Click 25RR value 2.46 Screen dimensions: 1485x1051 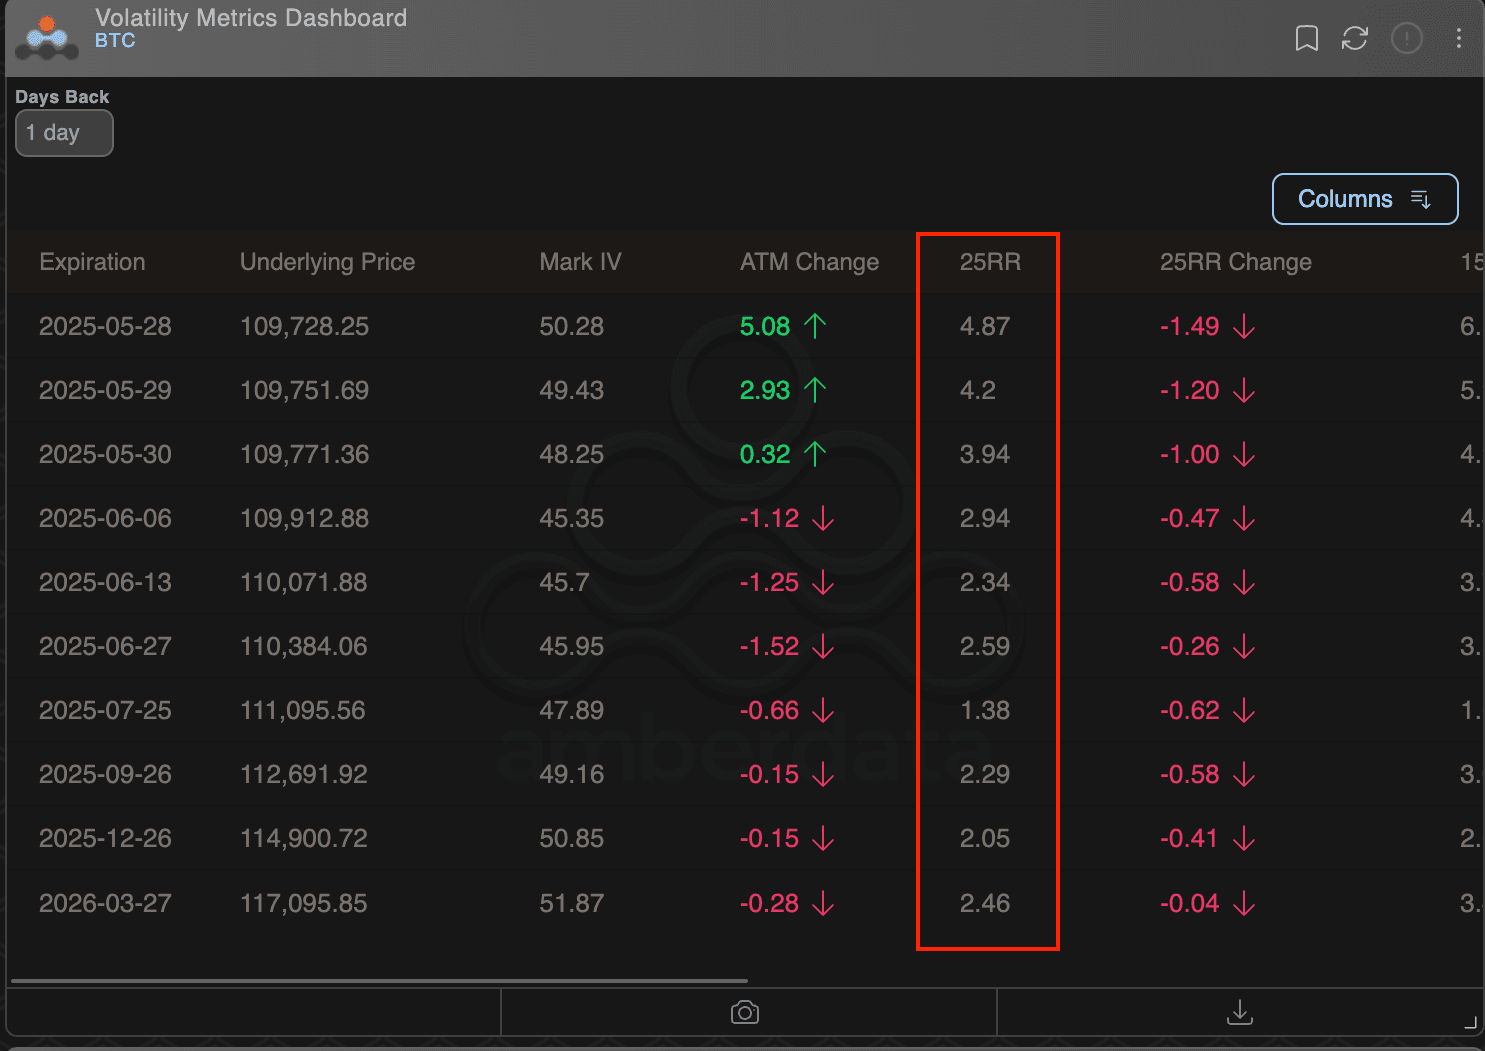985,903
